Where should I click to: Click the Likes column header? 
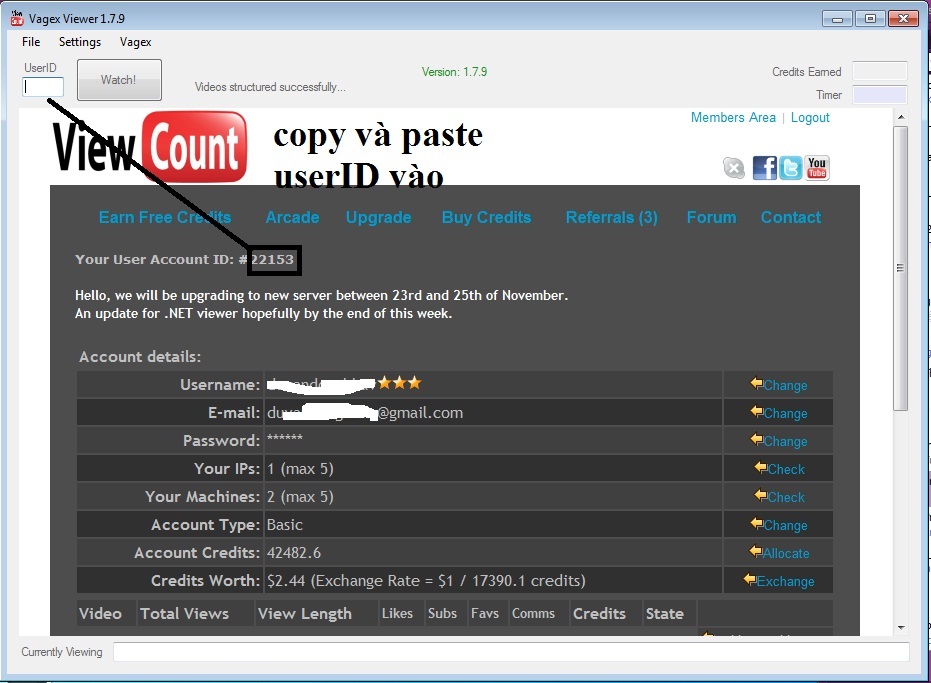click(x=397, y=614)
